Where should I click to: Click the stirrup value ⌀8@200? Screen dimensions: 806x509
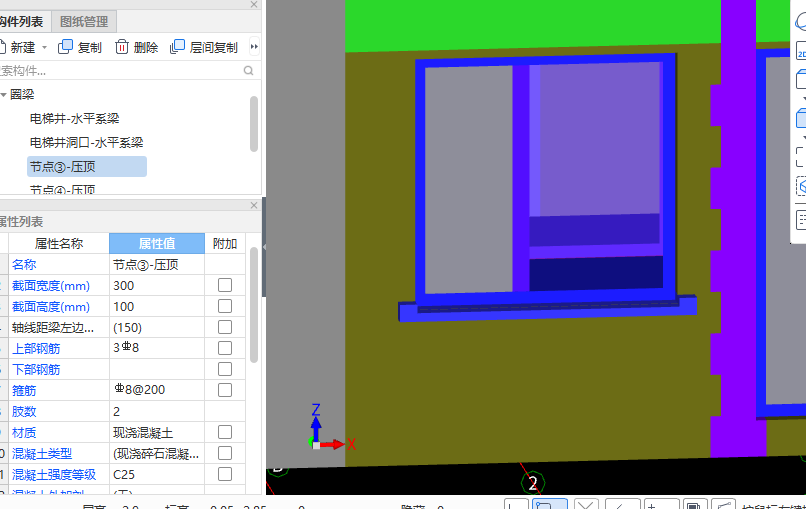pos(157,390)
